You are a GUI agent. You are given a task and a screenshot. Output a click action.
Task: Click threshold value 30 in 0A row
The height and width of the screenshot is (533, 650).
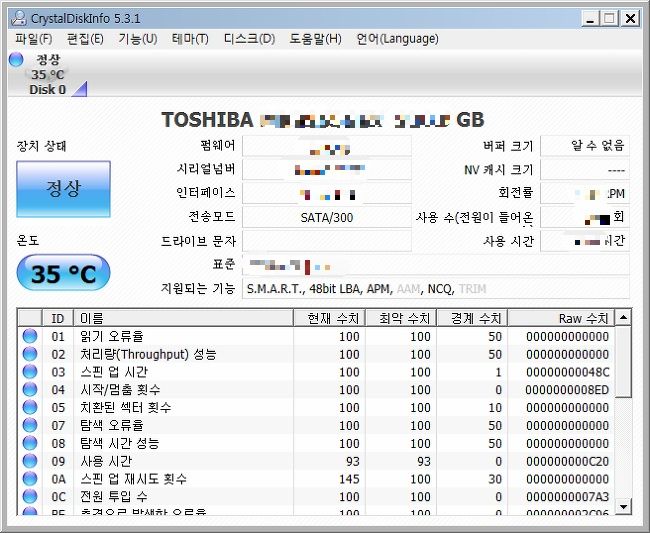click(495, 479)
